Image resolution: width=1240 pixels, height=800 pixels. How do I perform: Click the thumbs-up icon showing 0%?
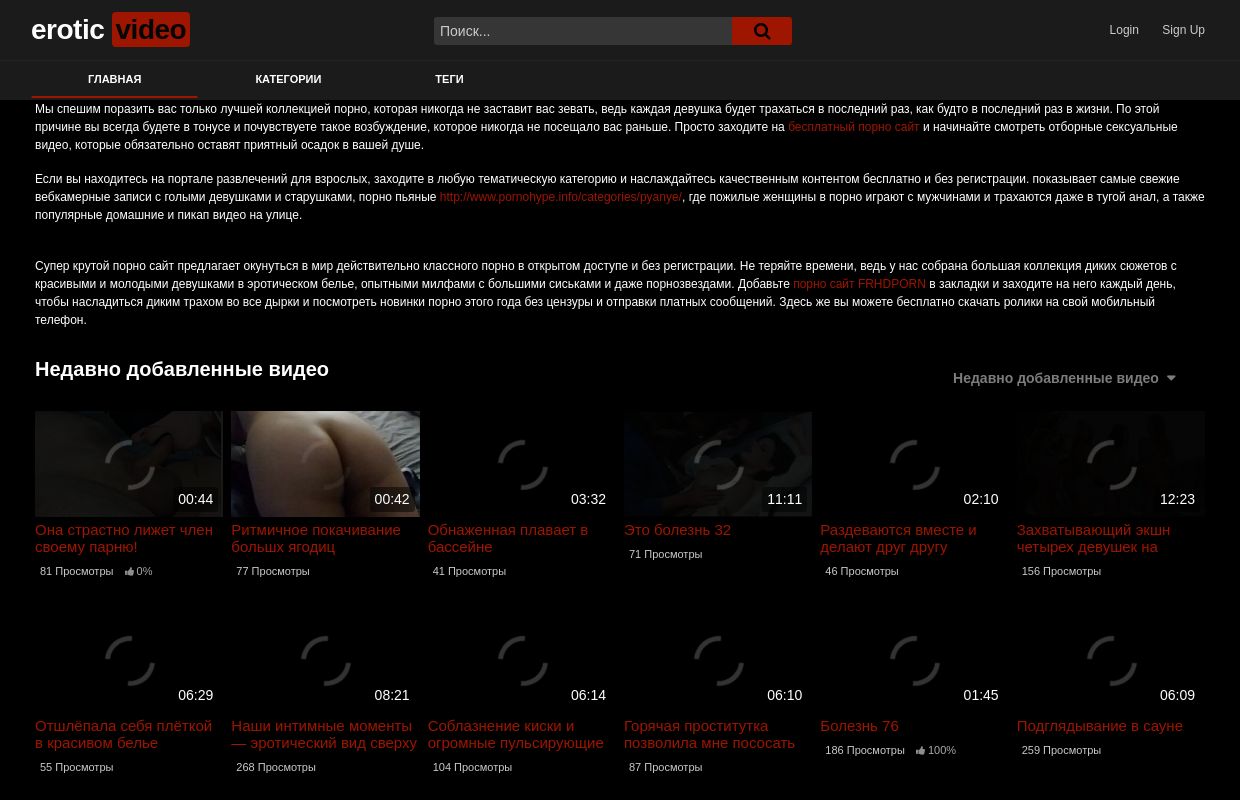(130, 571)
